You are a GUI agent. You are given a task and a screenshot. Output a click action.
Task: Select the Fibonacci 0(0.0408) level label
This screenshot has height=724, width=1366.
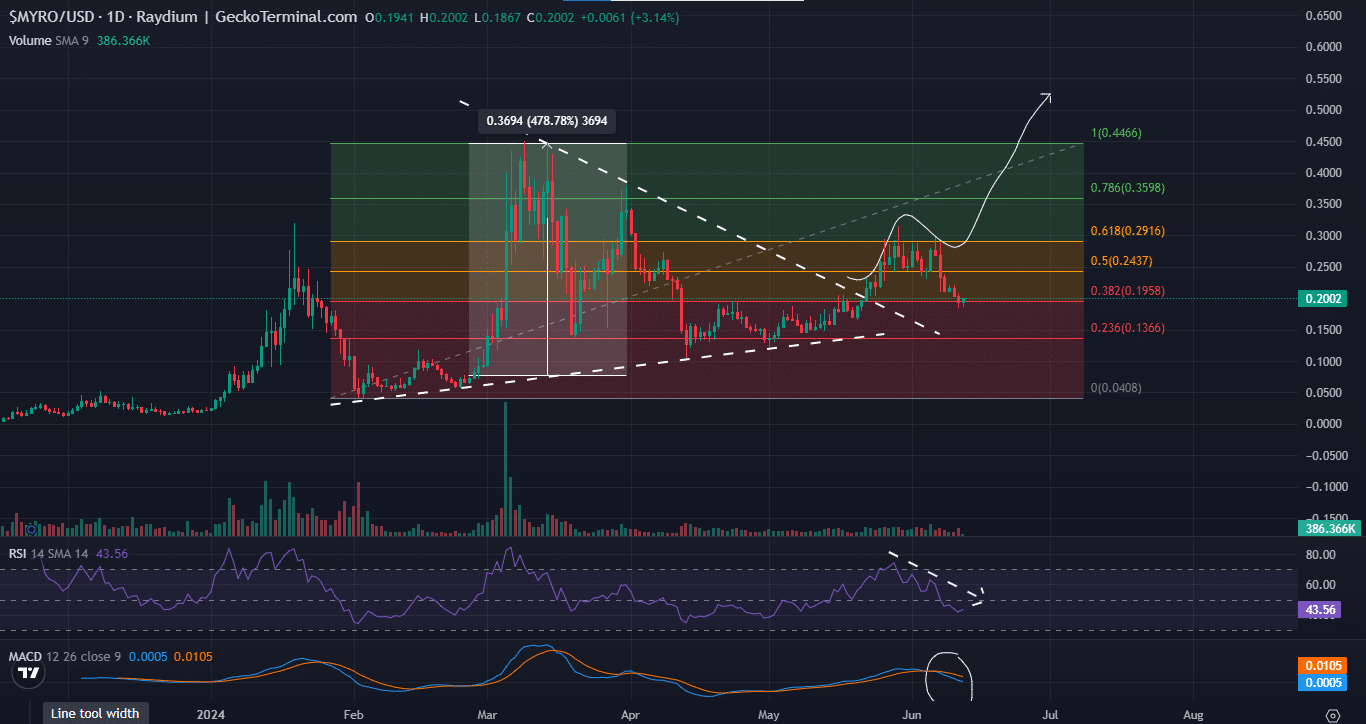(x=1115, y=388)
